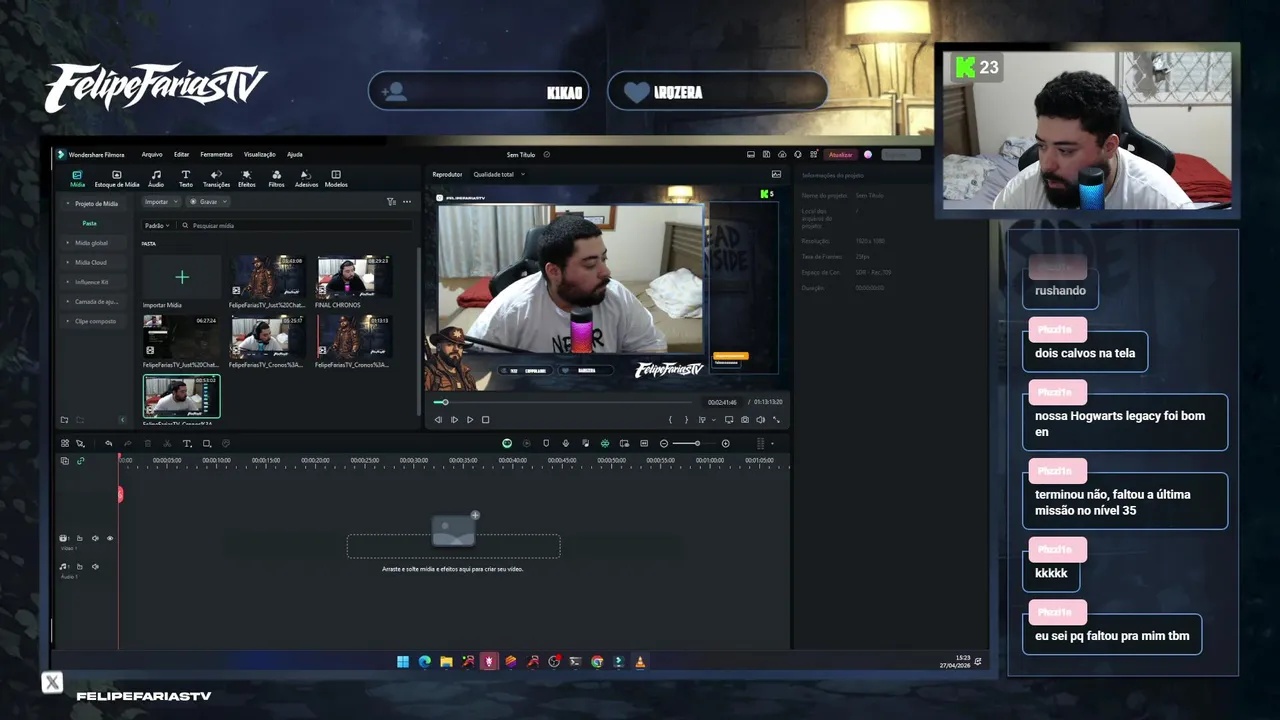Click the new folder icon in media panel
The width and height of the screenshot is (1280, 720).
pyautogui.click(x=64, y=420)
